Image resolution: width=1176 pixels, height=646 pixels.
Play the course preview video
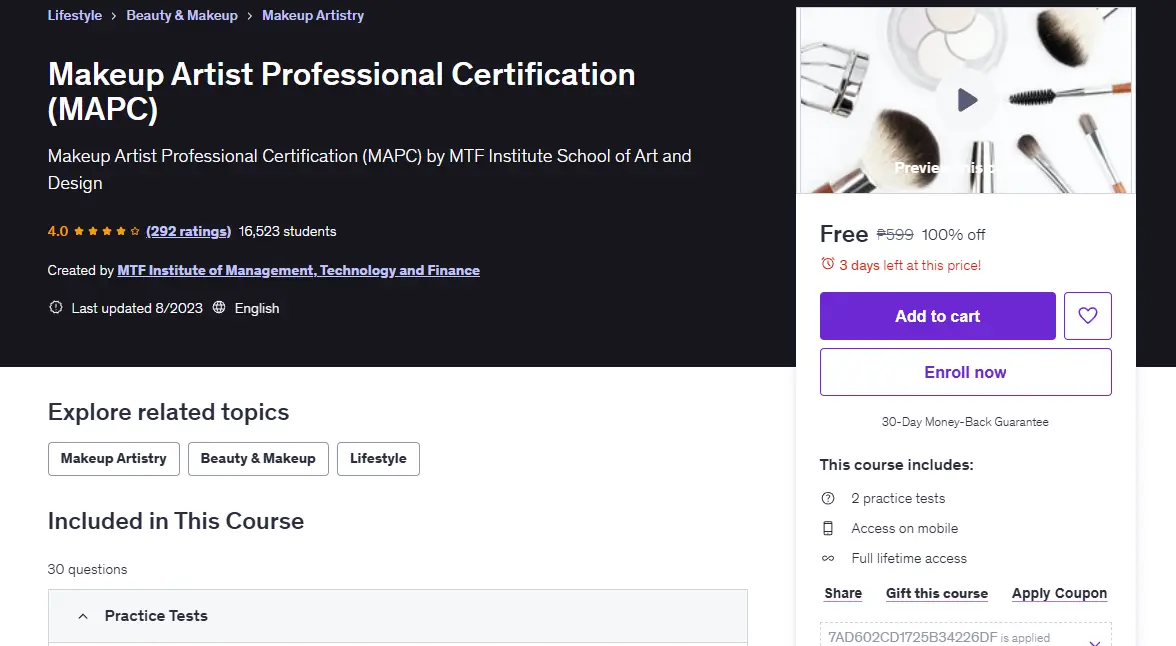point(966,100)
